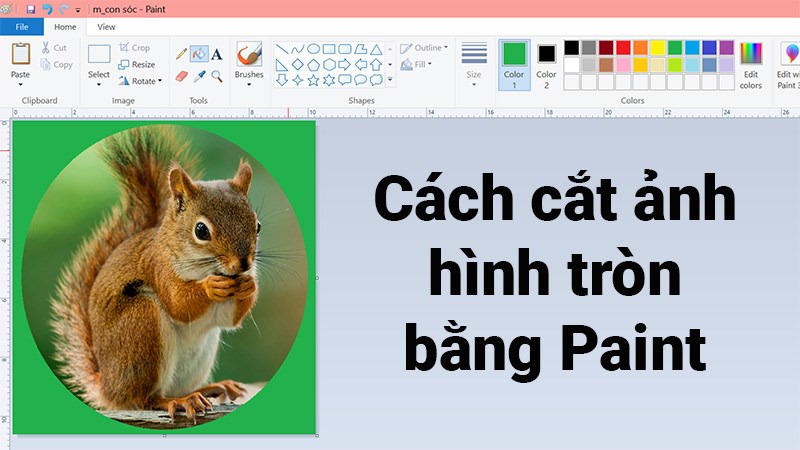
Task: Choose the Hexagon shape
Action: pos(329,65)
